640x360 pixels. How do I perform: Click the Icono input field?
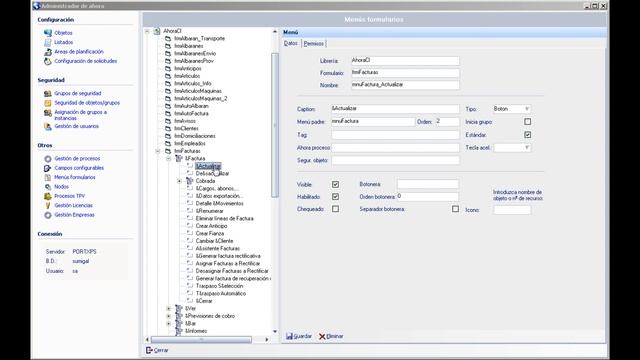coord(512,210)
